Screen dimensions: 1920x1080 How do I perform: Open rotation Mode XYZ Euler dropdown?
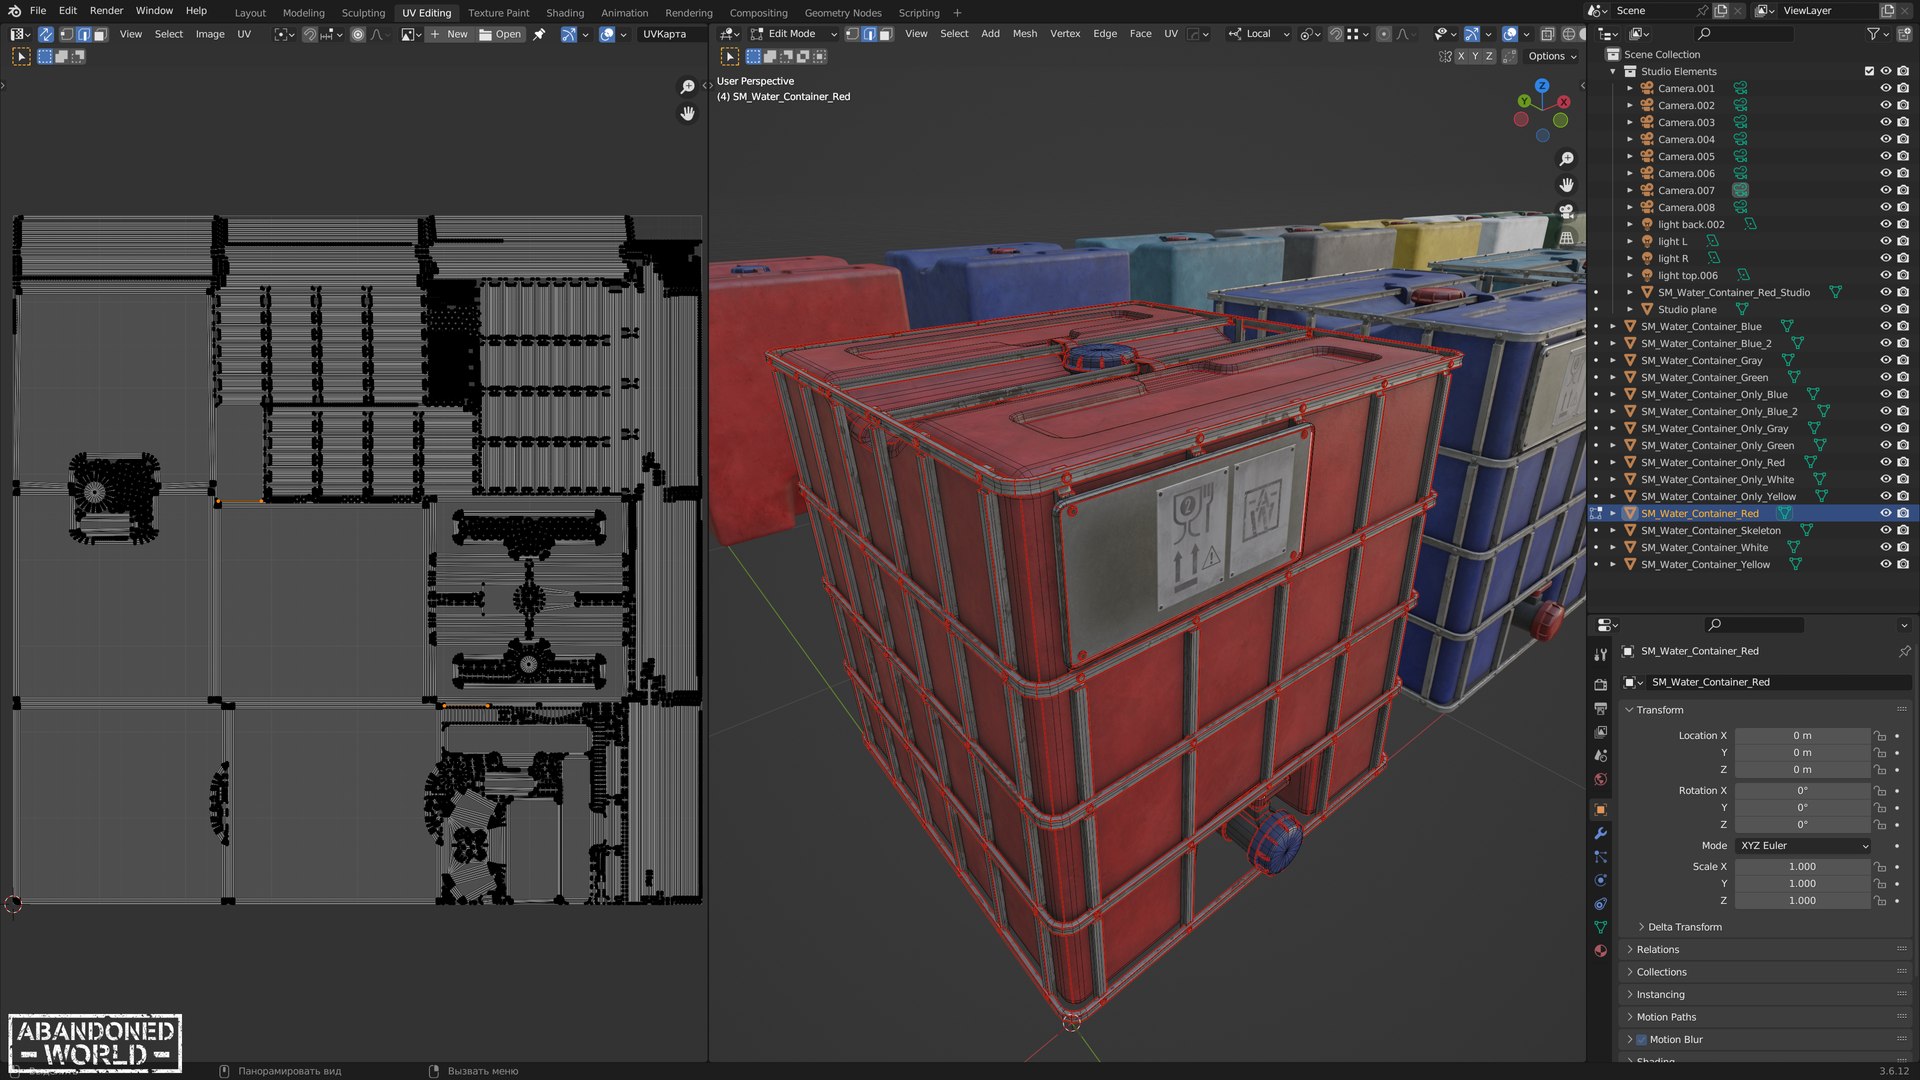point(1803,846)
